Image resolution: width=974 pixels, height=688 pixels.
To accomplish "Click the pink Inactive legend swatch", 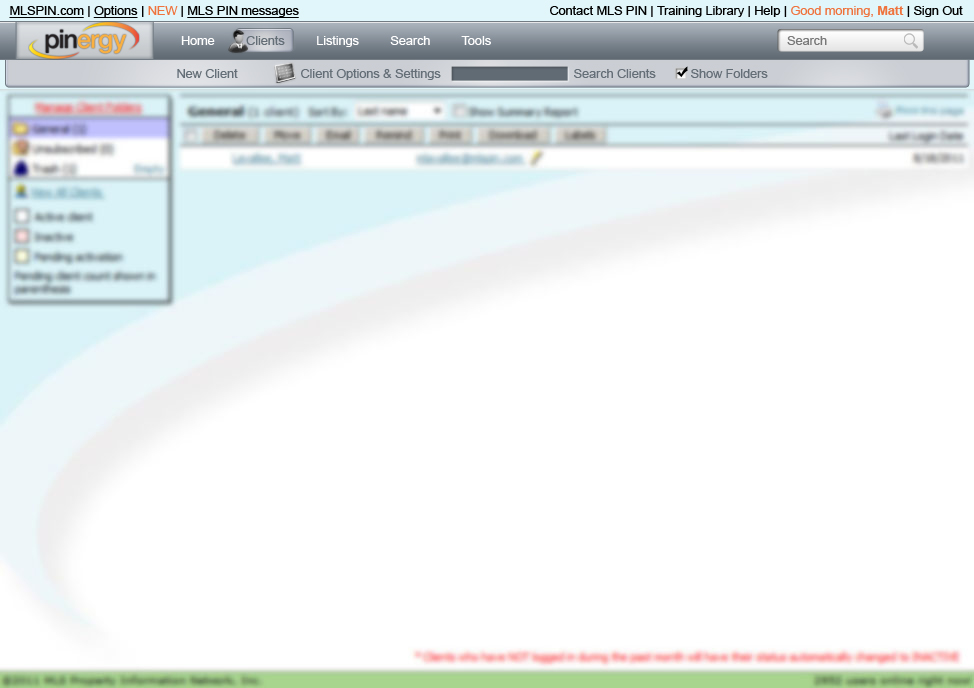I will click(22, 237).
